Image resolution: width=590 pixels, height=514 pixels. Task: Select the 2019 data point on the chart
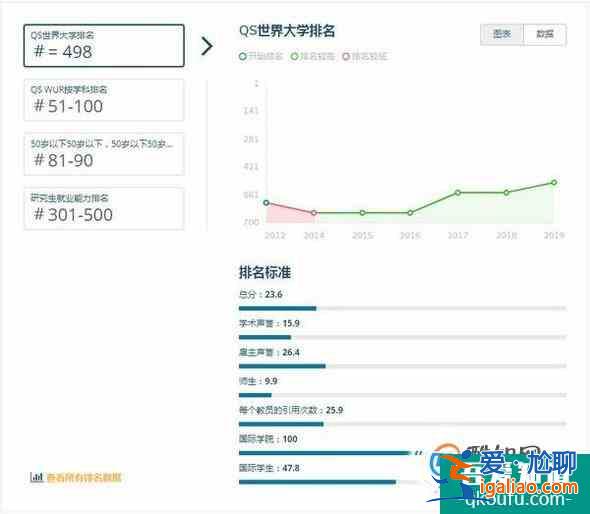[x=554, y=182]
